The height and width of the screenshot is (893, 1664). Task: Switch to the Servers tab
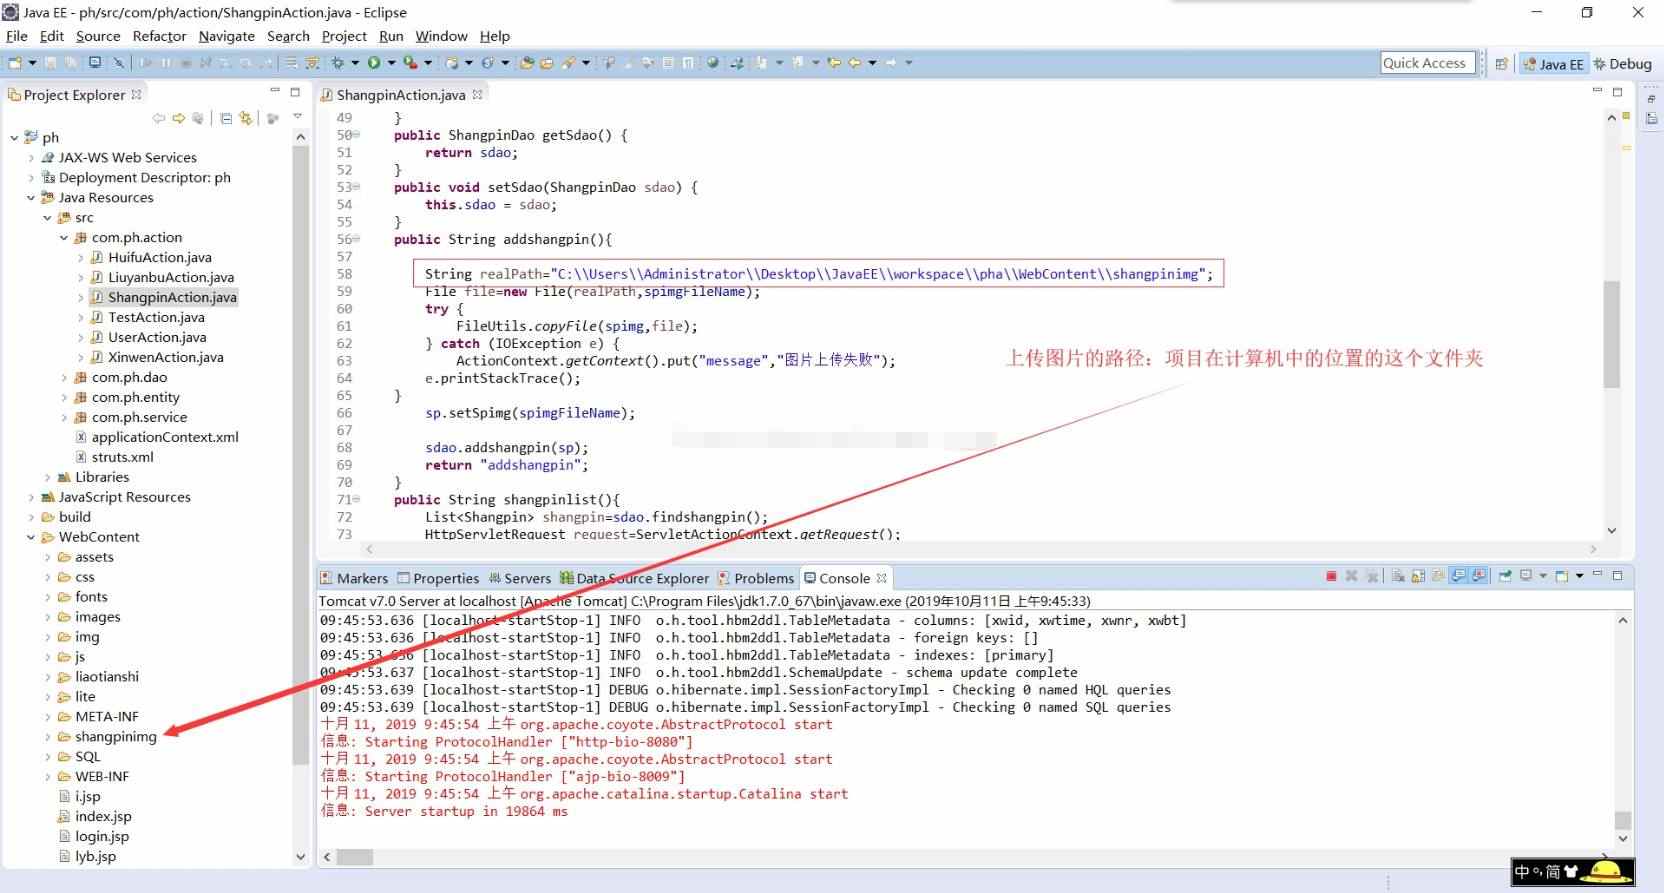point(519,578)
